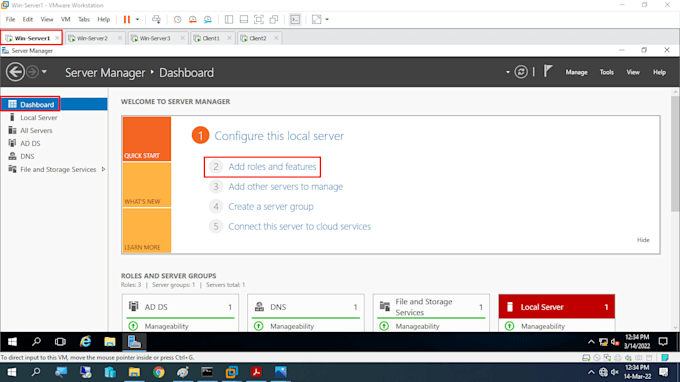Open guest VM taskbar search

point(36,342)
